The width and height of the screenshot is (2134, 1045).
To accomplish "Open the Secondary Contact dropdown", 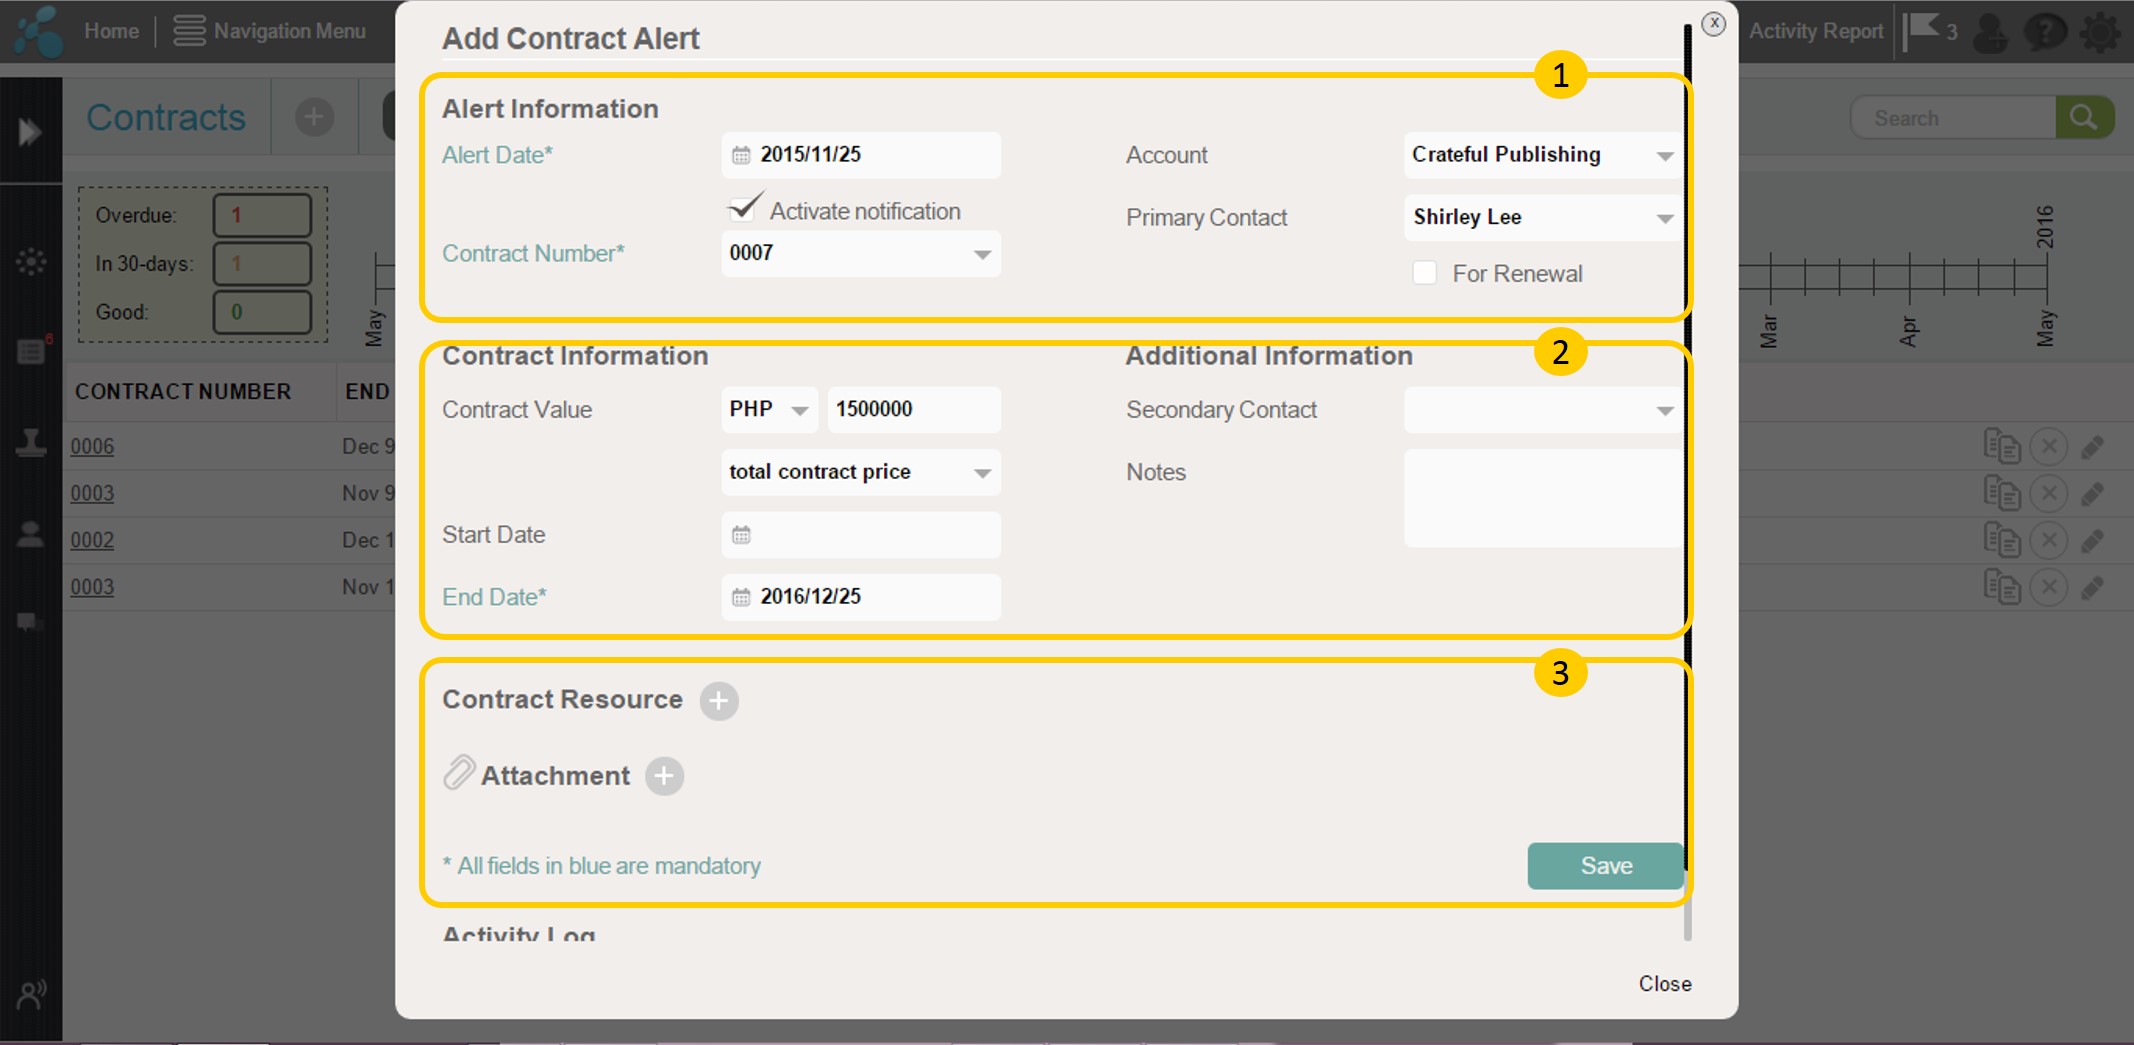I will click(x=1543, y=410).
